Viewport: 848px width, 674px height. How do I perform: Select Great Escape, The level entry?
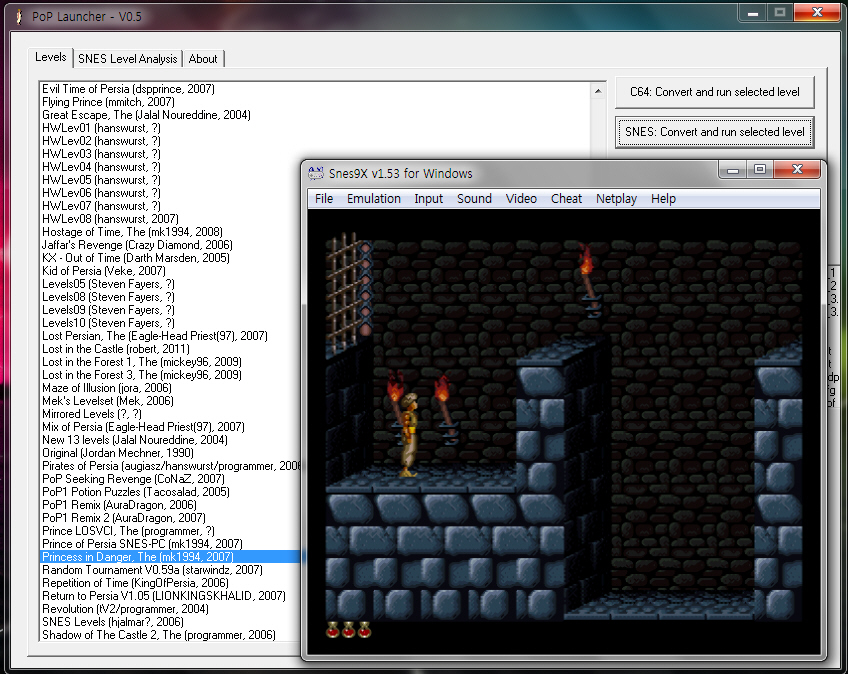click(x=146, y=115)
